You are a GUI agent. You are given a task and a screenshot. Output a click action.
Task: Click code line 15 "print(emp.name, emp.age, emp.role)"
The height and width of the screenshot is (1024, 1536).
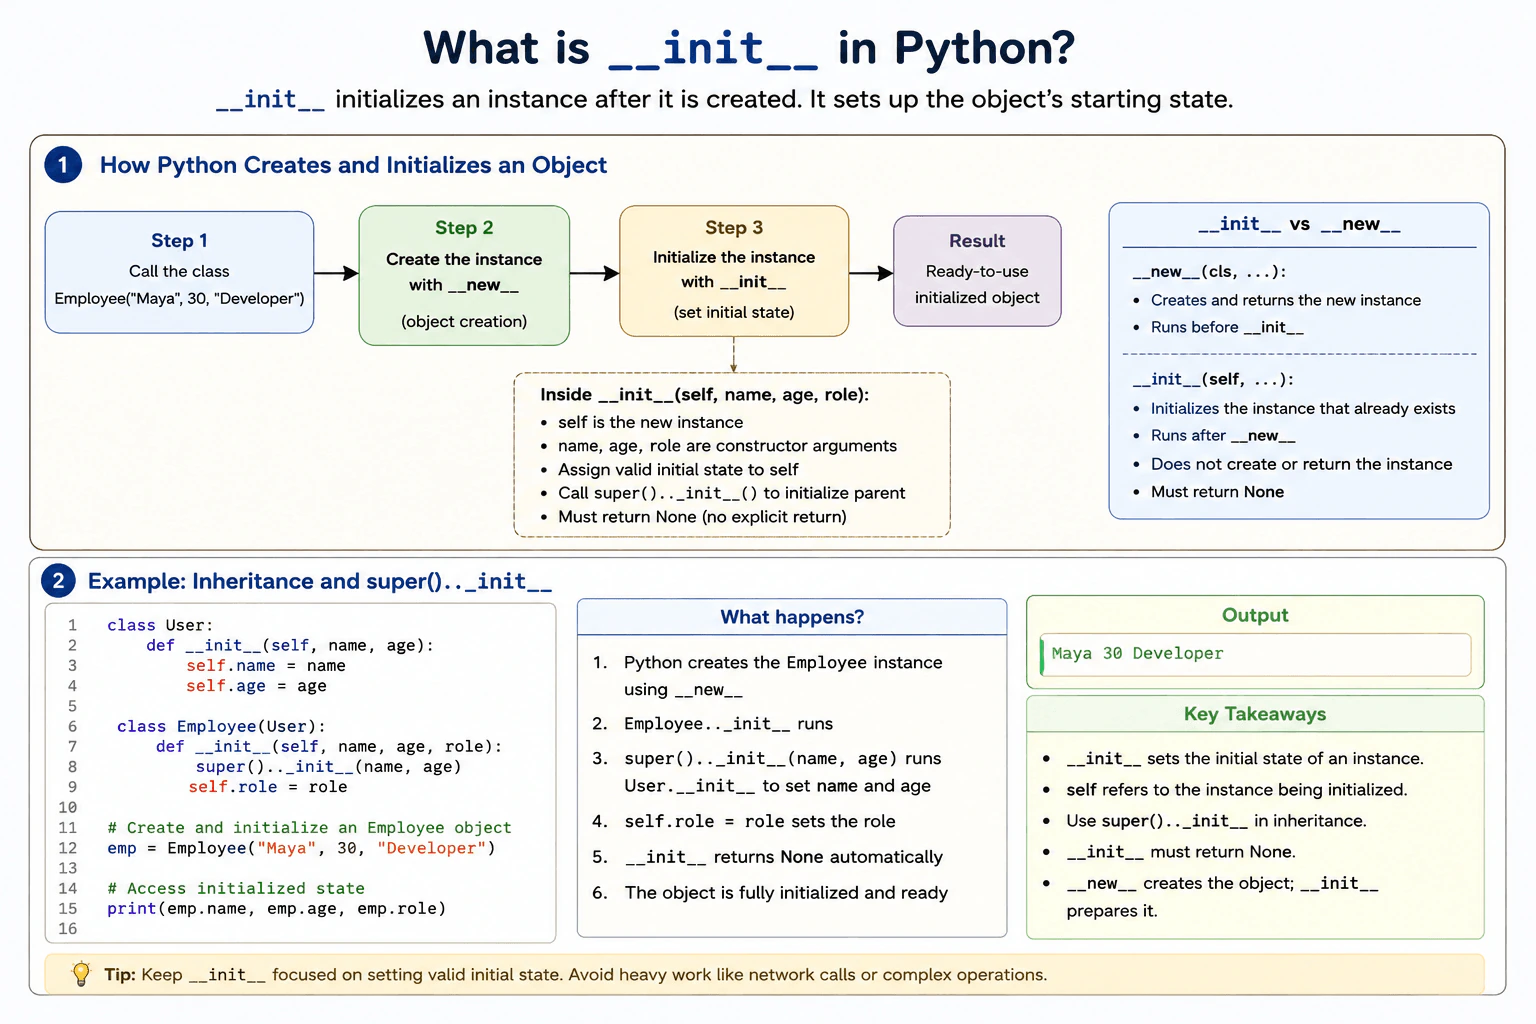(x=276, y=909)
